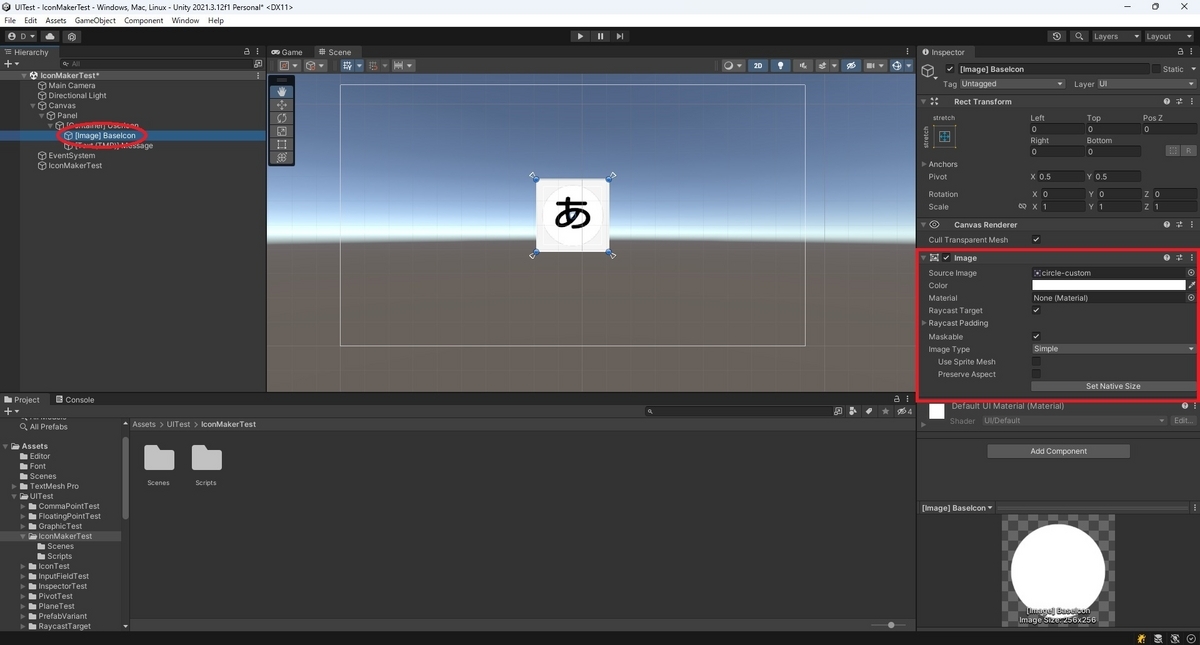Image resolution: width=1200 pixels, height=645 pixels.
Task: Lock the Hierarchy panel
Action: coord(247,52)
